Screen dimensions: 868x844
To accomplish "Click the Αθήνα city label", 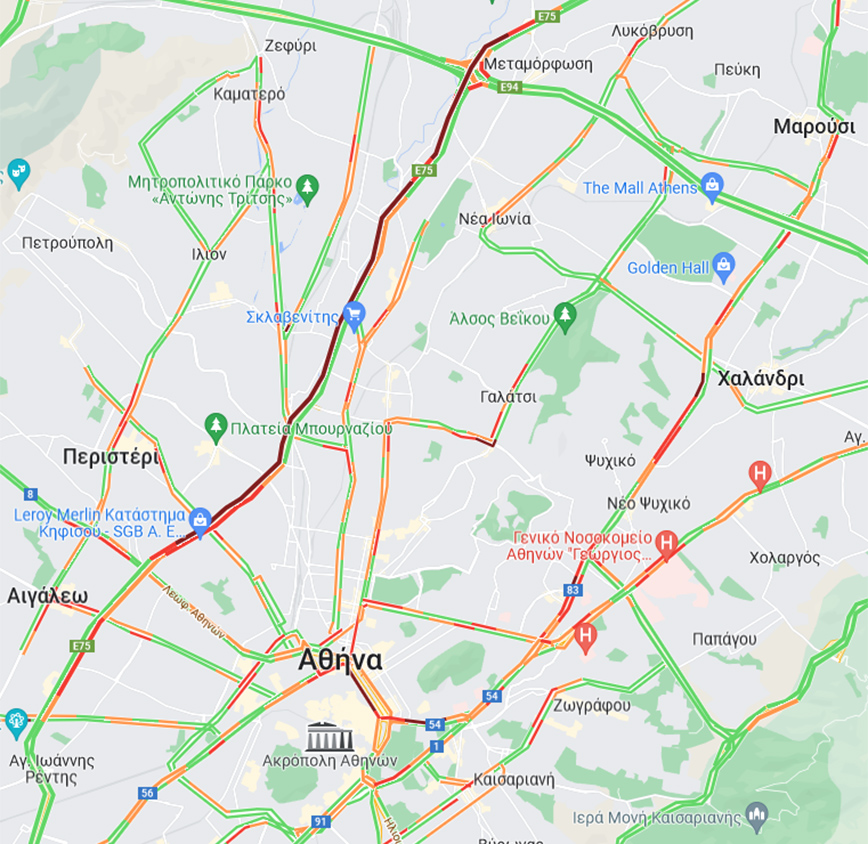I will coord(340,660).
